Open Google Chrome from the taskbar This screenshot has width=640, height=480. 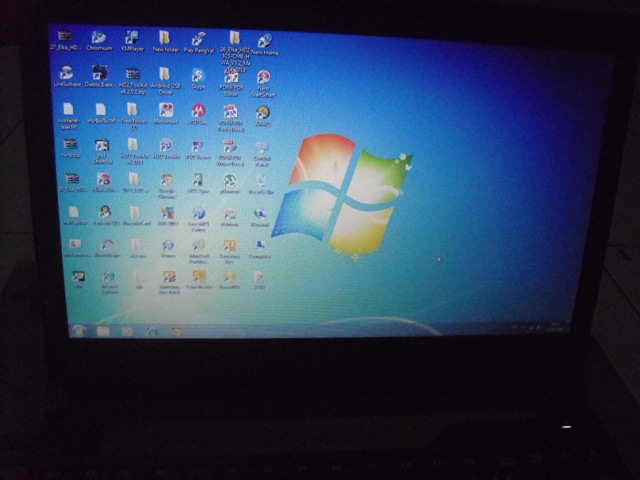click(176, 331)
